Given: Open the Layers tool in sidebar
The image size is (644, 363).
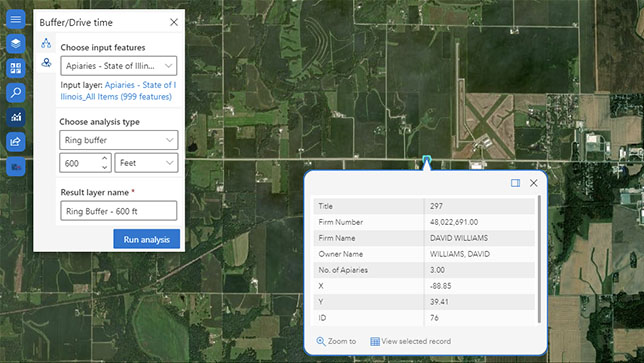Looking at the screenshot, I should 16,44.
